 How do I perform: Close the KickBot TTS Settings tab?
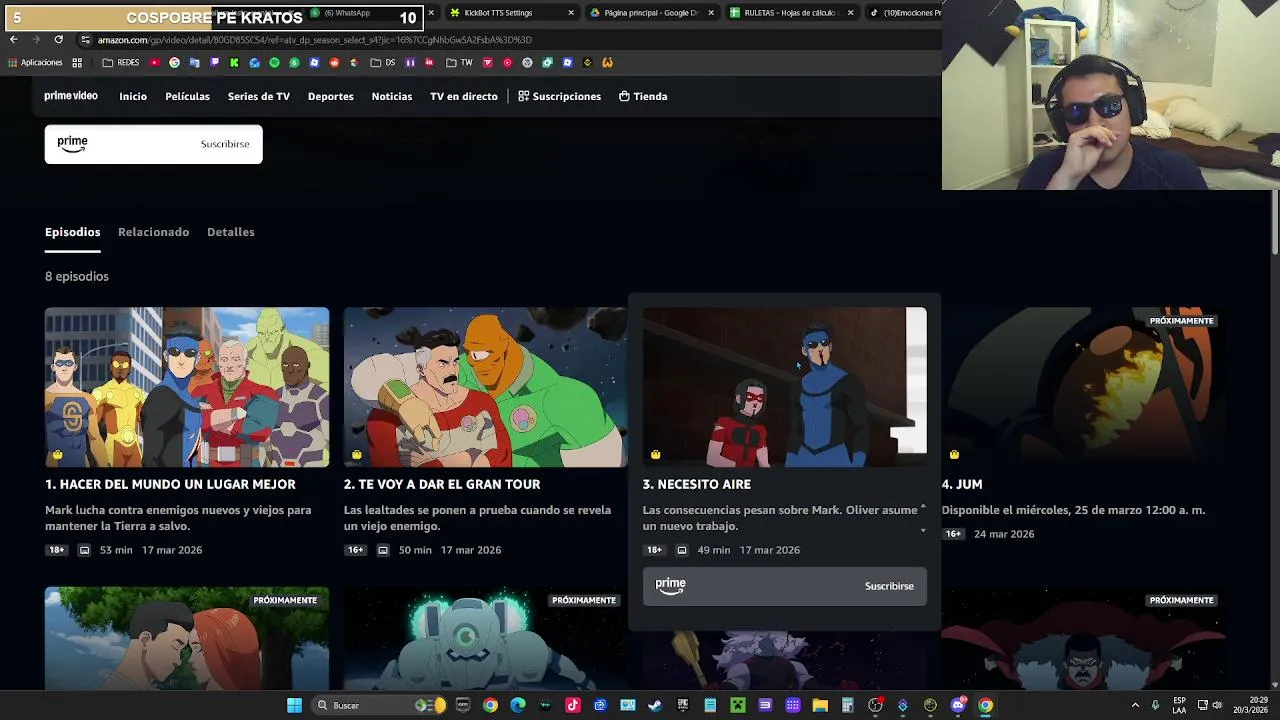coord(571,13)
